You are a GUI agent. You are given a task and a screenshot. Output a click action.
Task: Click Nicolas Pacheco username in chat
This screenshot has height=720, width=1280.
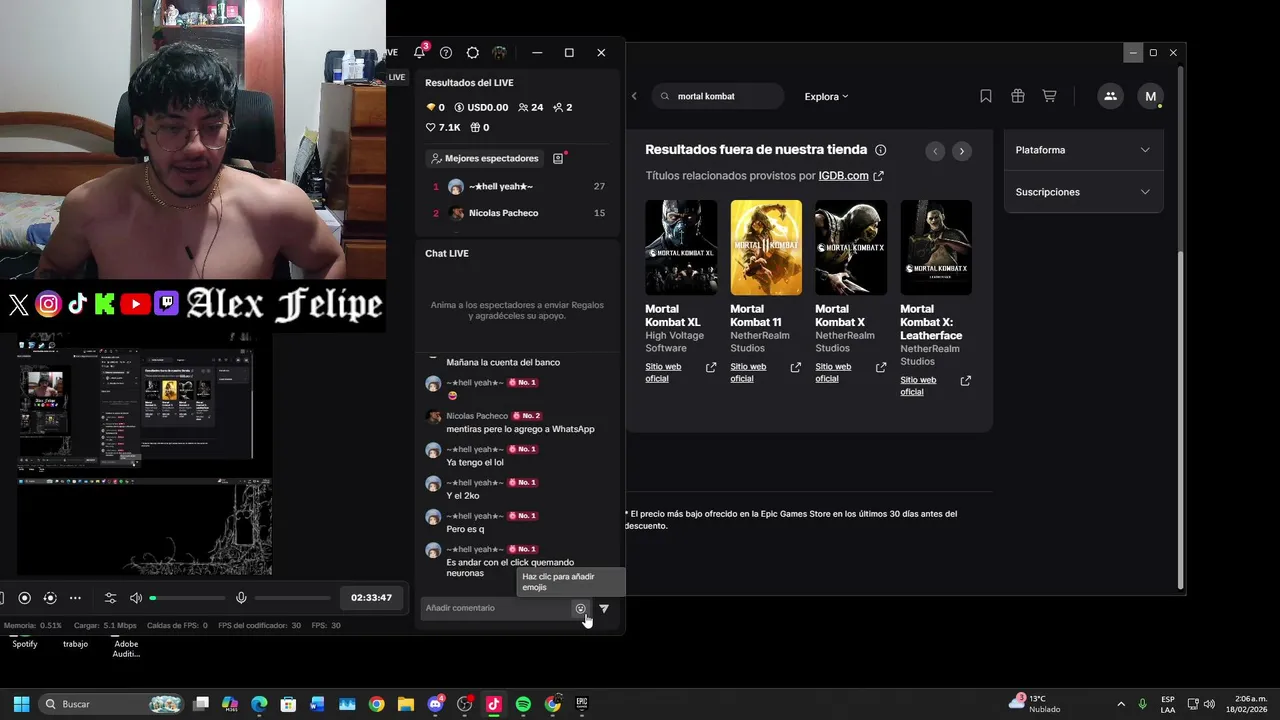coord(477,416)
